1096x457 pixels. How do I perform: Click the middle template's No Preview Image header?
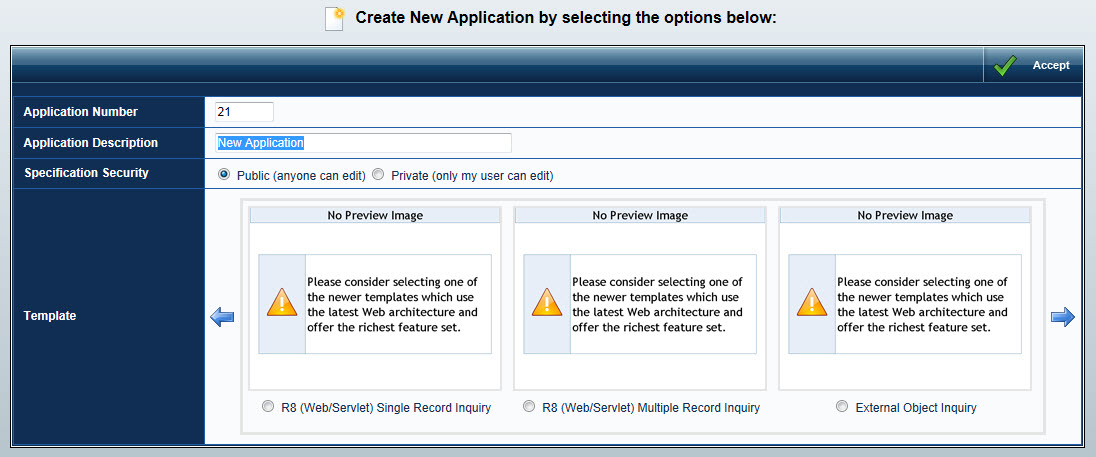(640, 215)
